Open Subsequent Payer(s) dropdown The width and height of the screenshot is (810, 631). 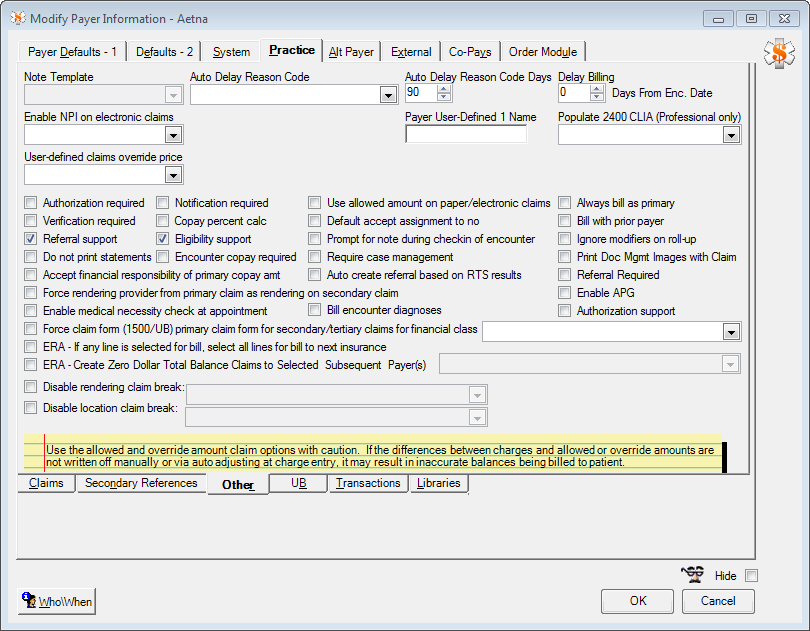click(x=730, y=364)
